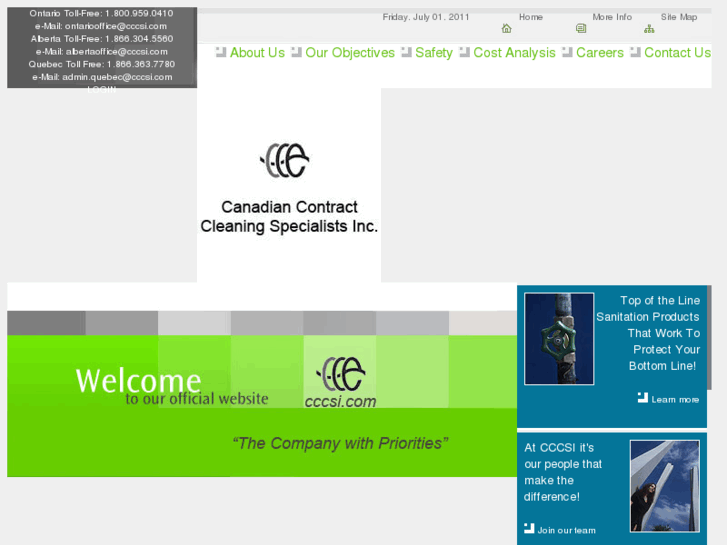
Task: Click the bullet icon beside Safety
Action: [x=406, y=52]
